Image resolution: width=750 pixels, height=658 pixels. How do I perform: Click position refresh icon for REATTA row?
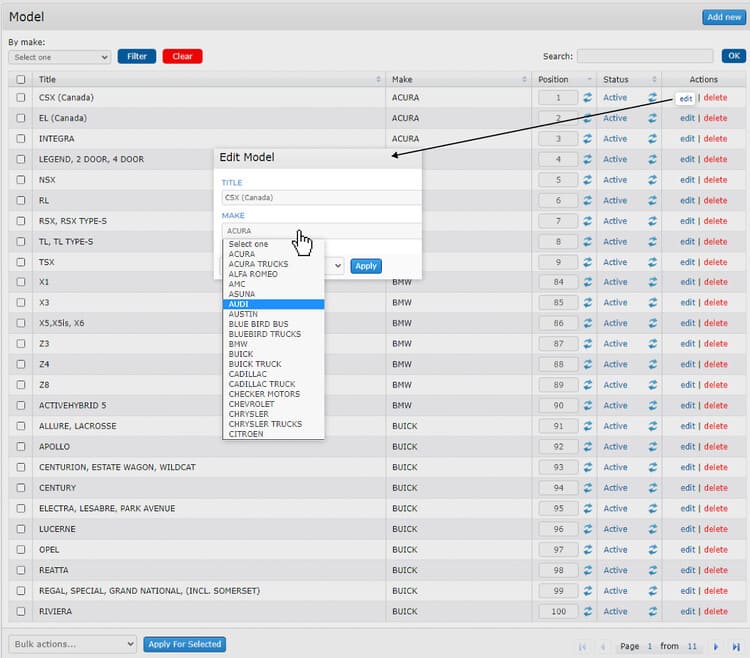[x=587, y=570]
